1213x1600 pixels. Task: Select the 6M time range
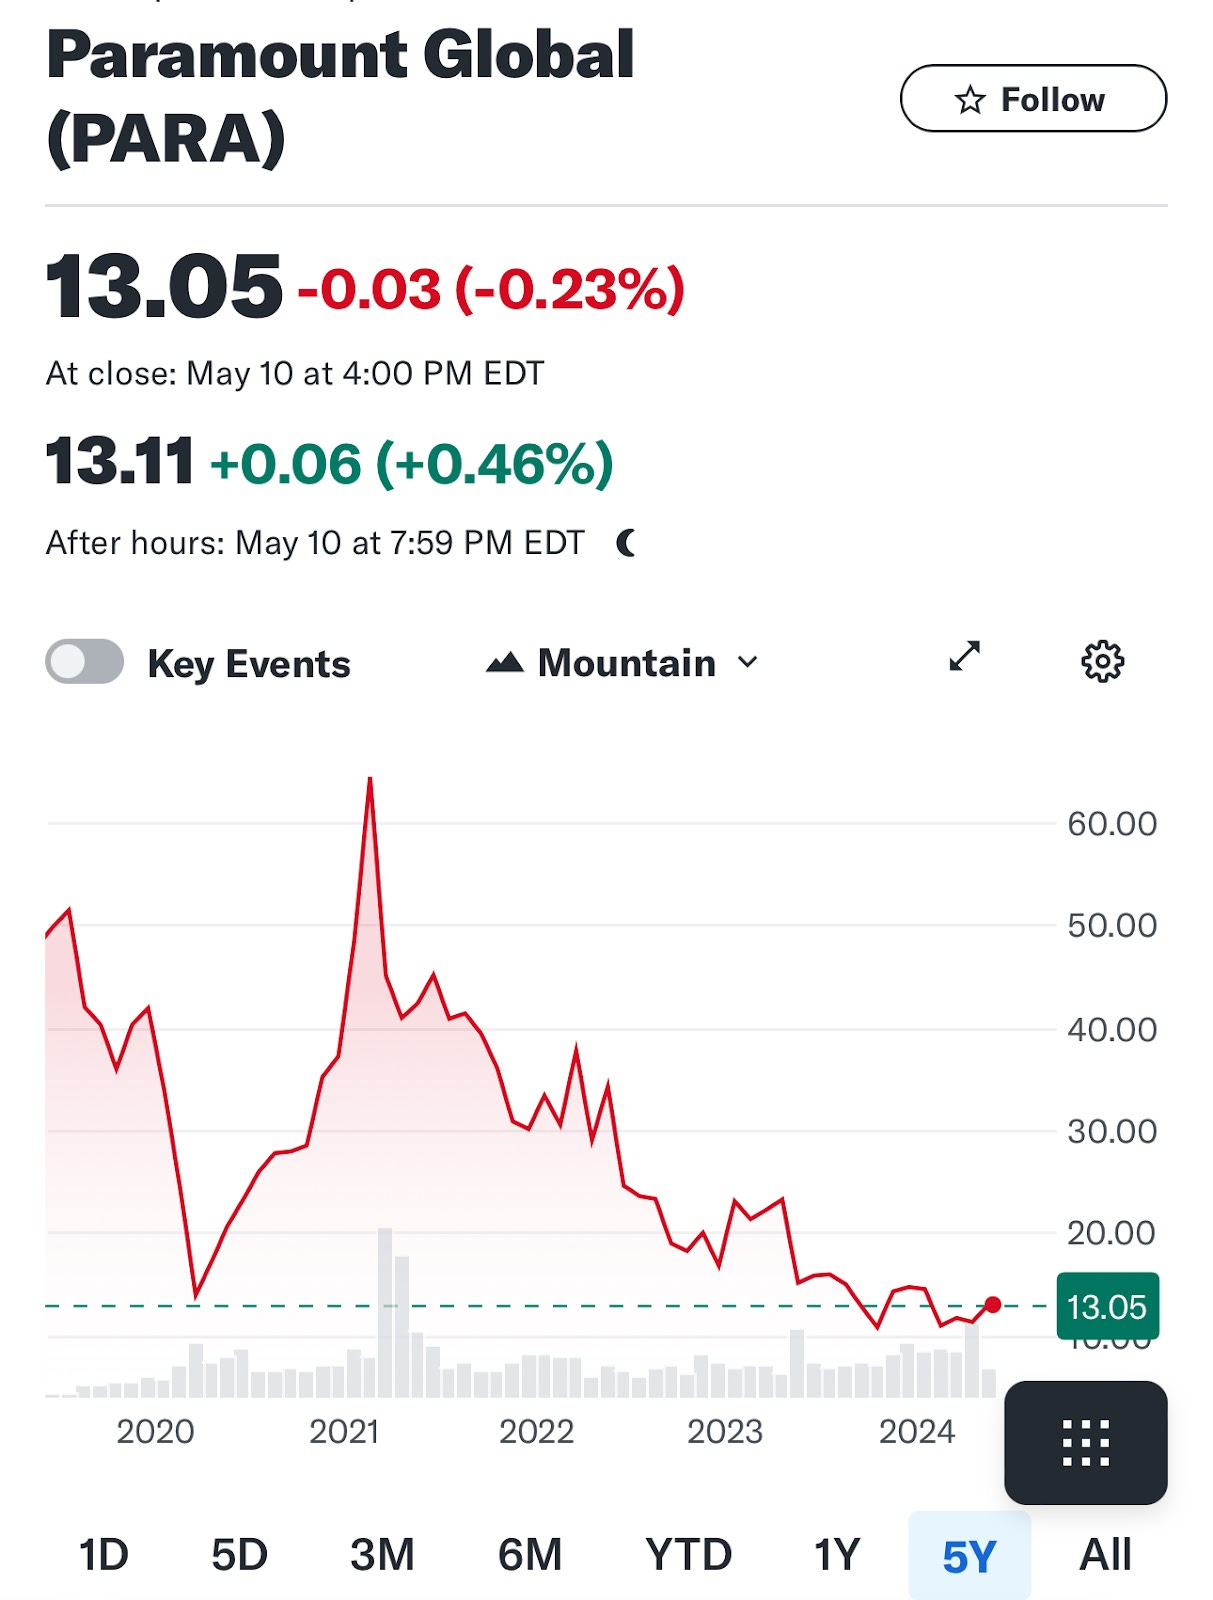point(530,1555)
